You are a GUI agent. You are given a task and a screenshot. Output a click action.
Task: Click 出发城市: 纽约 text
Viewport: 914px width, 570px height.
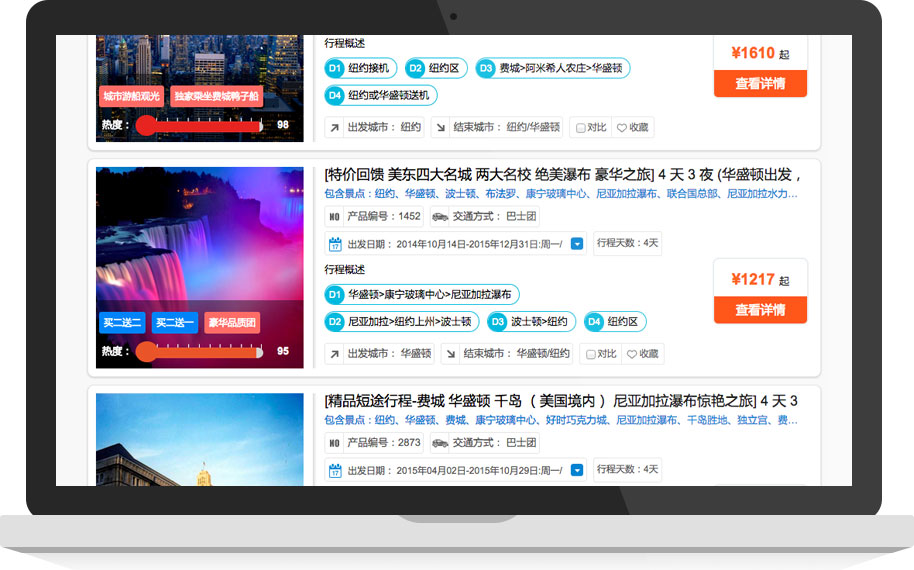(384, 127)
